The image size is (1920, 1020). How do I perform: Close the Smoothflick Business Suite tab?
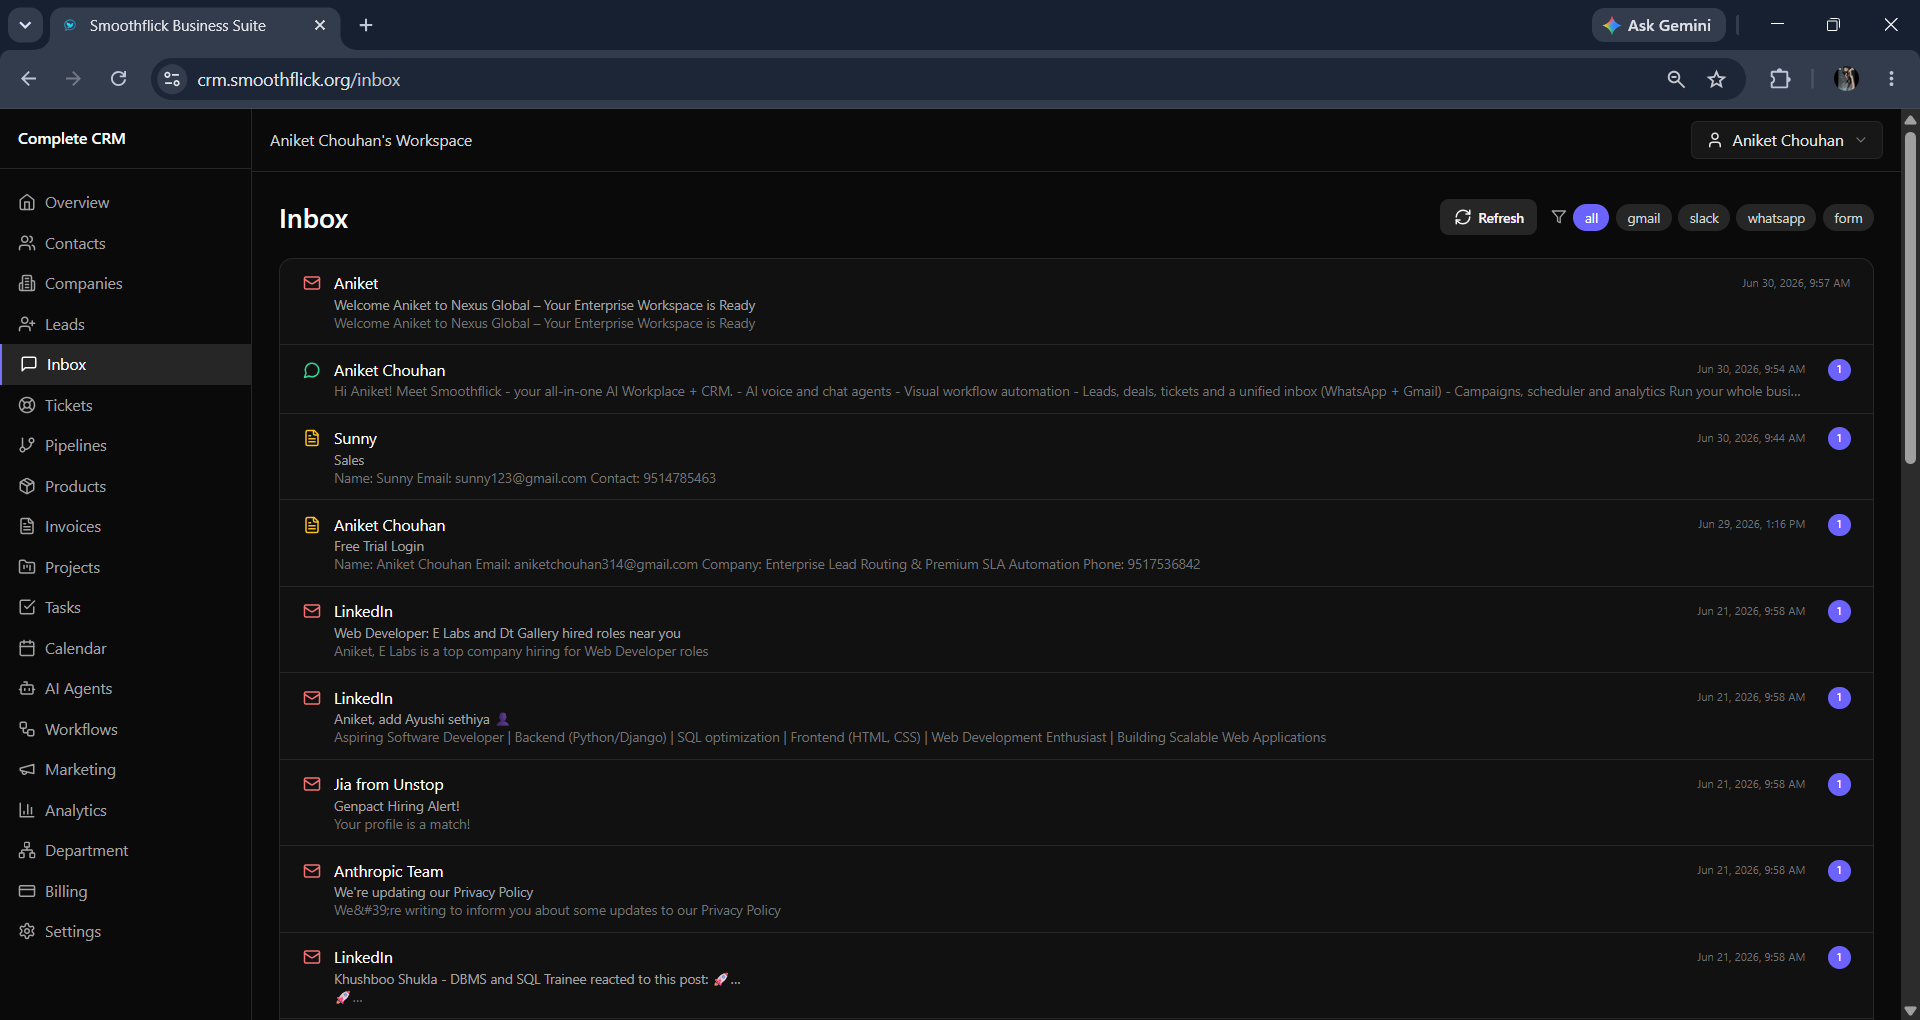(x=320, y=25)
